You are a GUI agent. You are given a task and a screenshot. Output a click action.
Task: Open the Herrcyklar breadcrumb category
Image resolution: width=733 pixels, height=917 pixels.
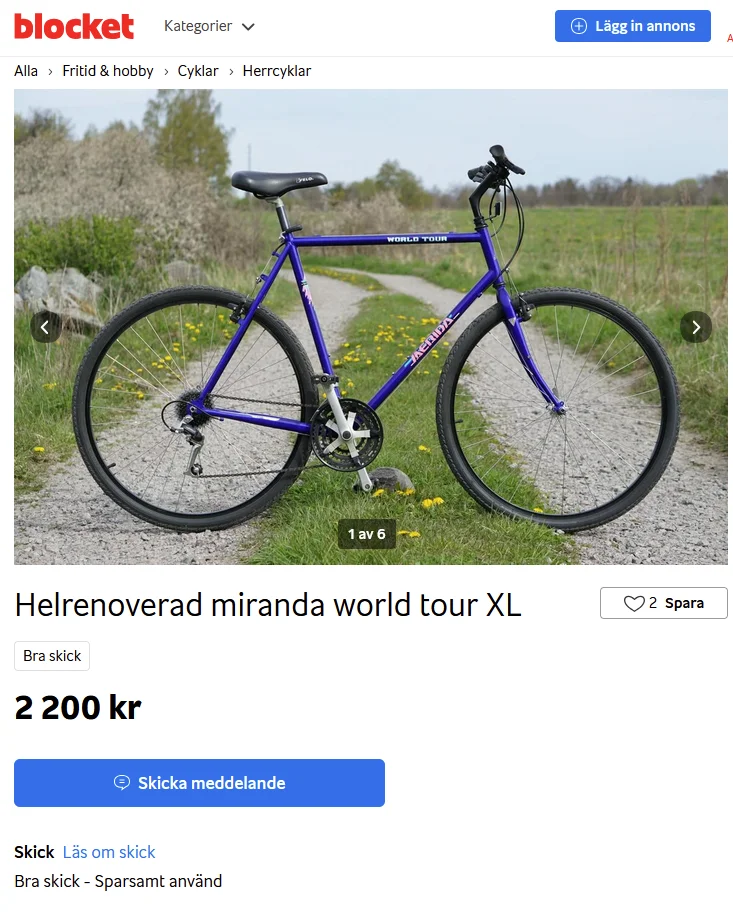pos(277,71)
